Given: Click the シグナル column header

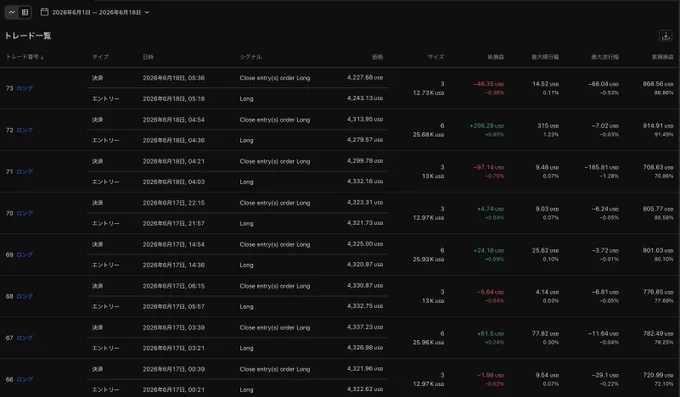Looking at the screenshot, I should (x=250, y=57).
